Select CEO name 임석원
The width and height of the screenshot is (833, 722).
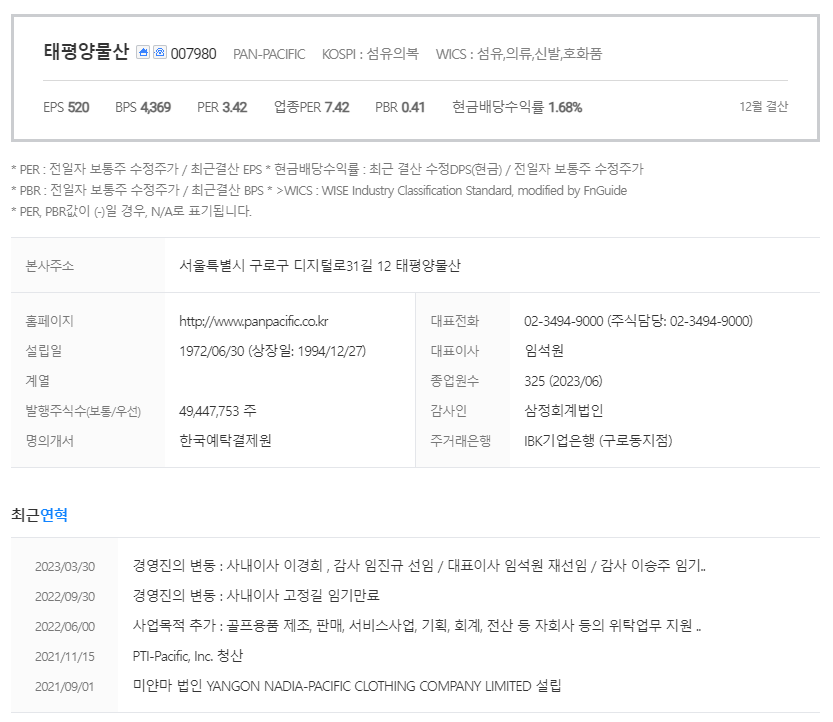click(x=544, y=351)
